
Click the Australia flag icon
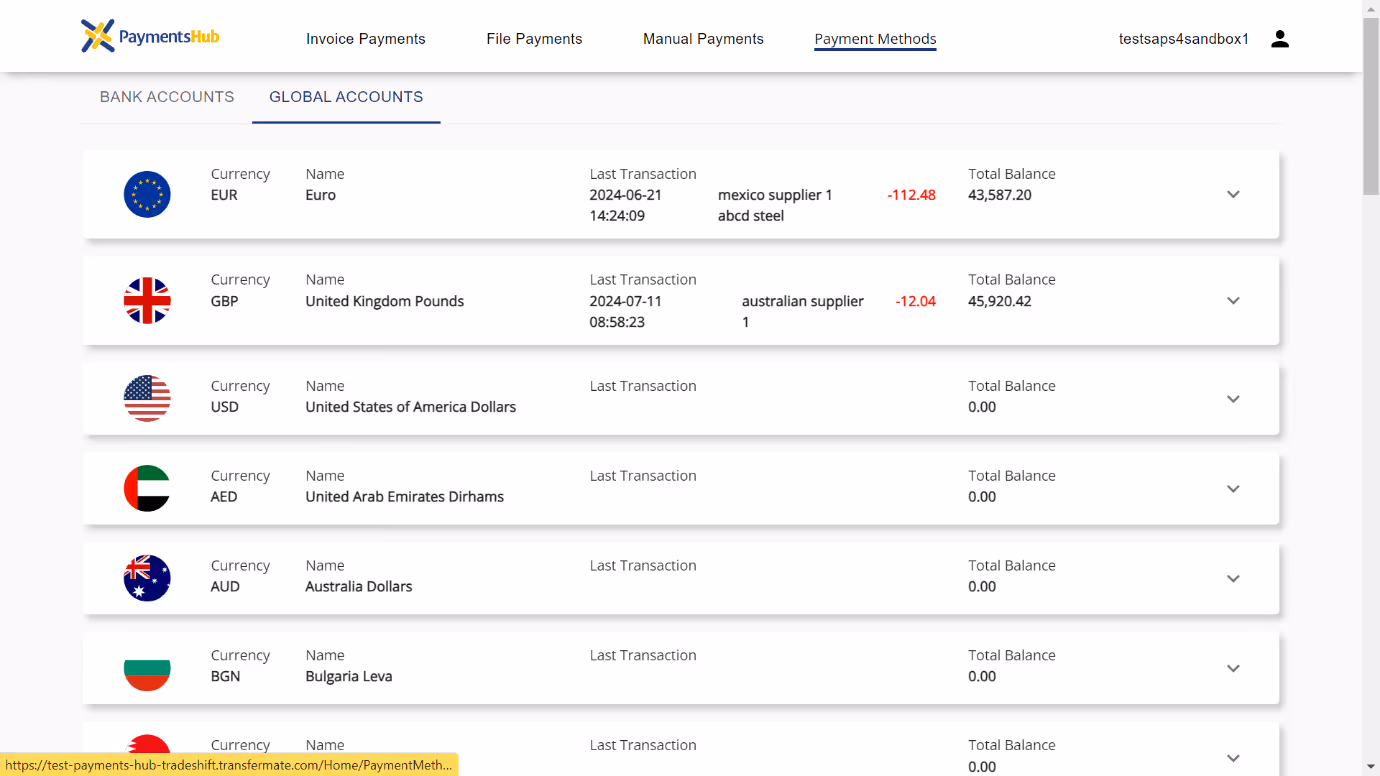(147, 578)
